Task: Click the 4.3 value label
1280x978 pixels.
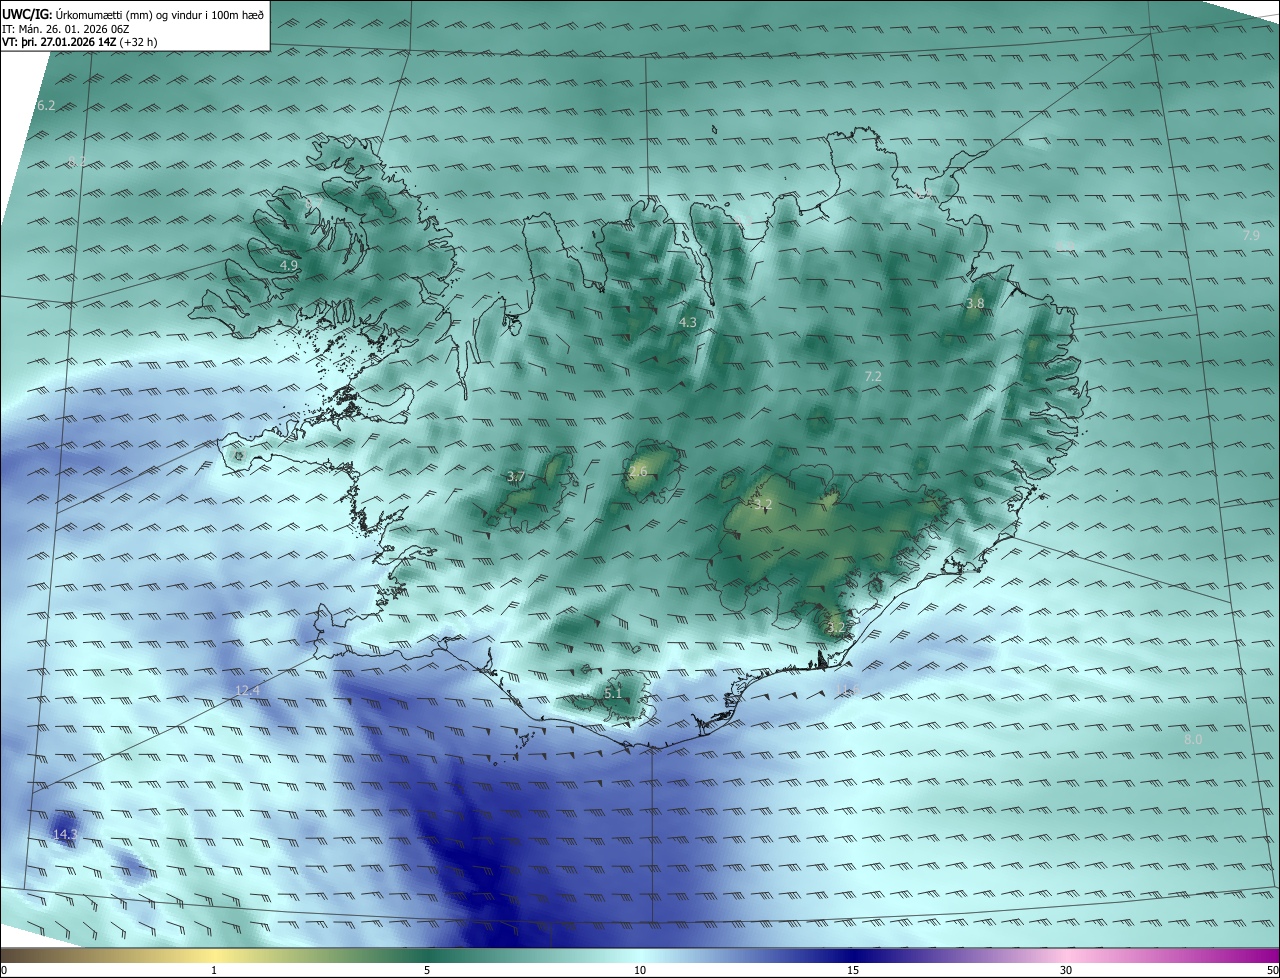Action: [x=687, y=322]
